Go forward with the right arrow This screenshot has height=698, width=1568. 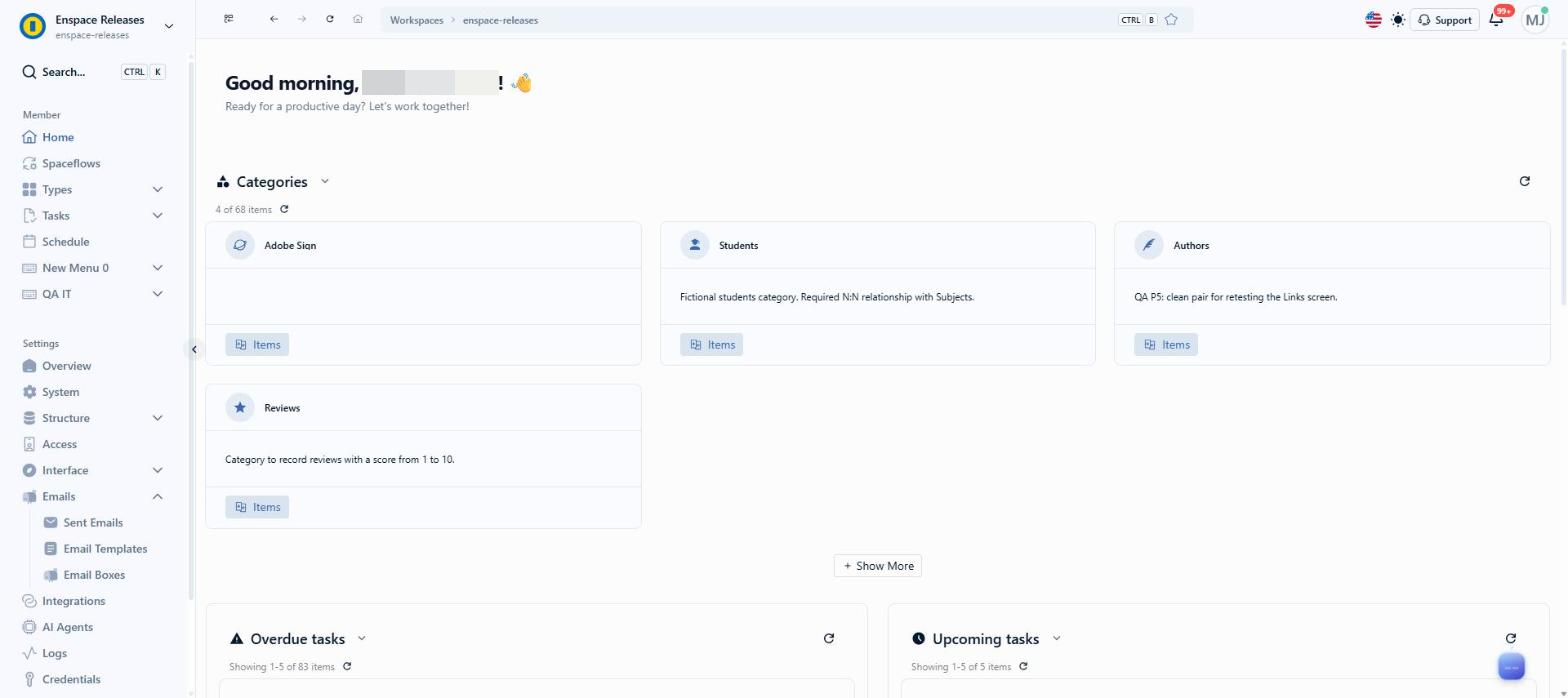[301, 19]
